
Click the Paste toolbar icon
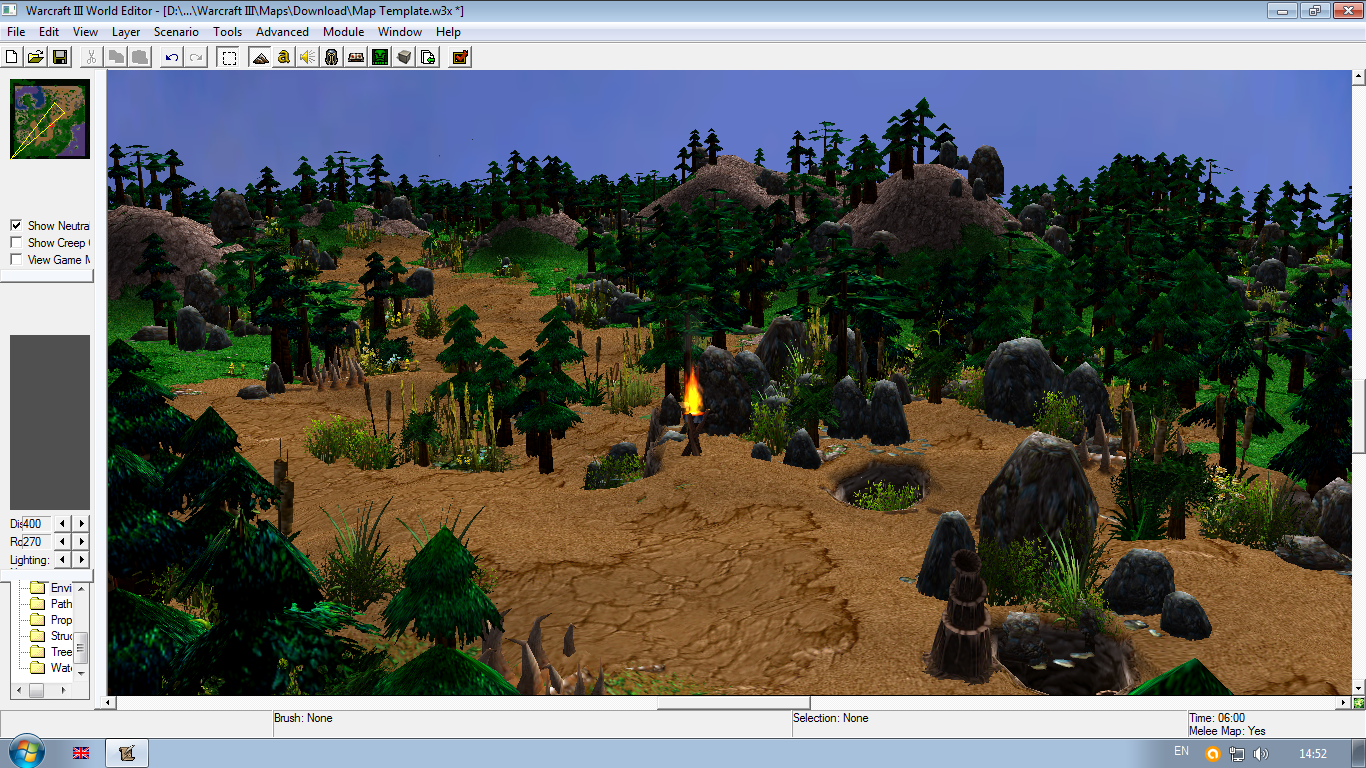coord(140,57)
